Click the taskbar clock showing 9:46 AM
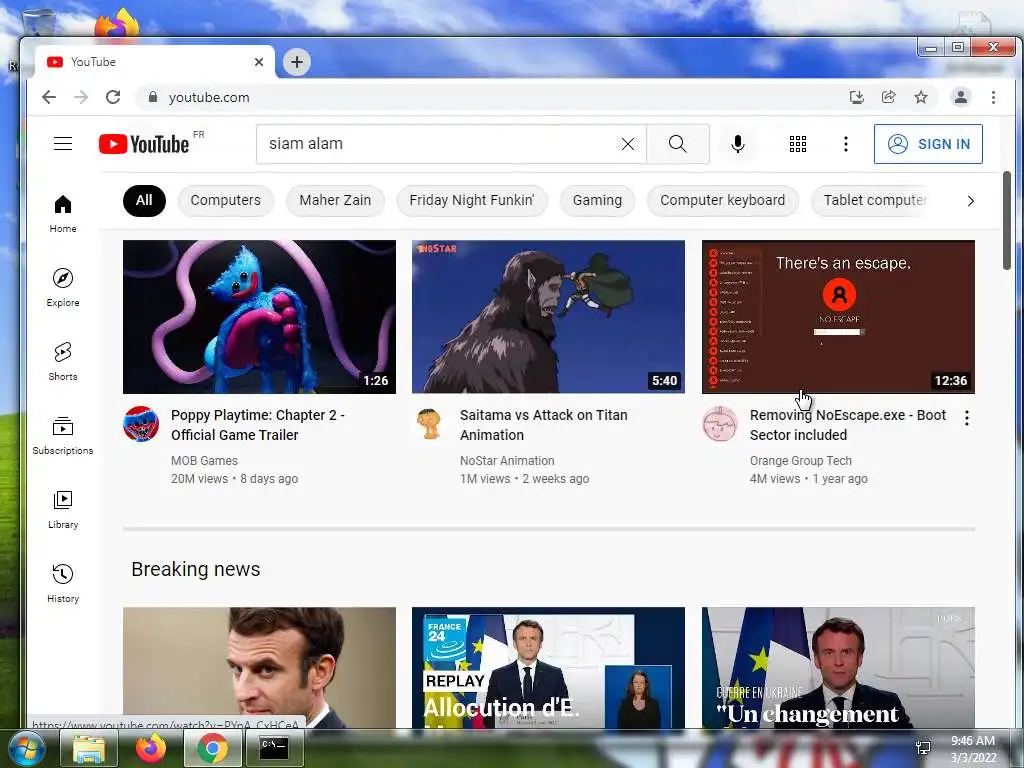 coord(973,749)
